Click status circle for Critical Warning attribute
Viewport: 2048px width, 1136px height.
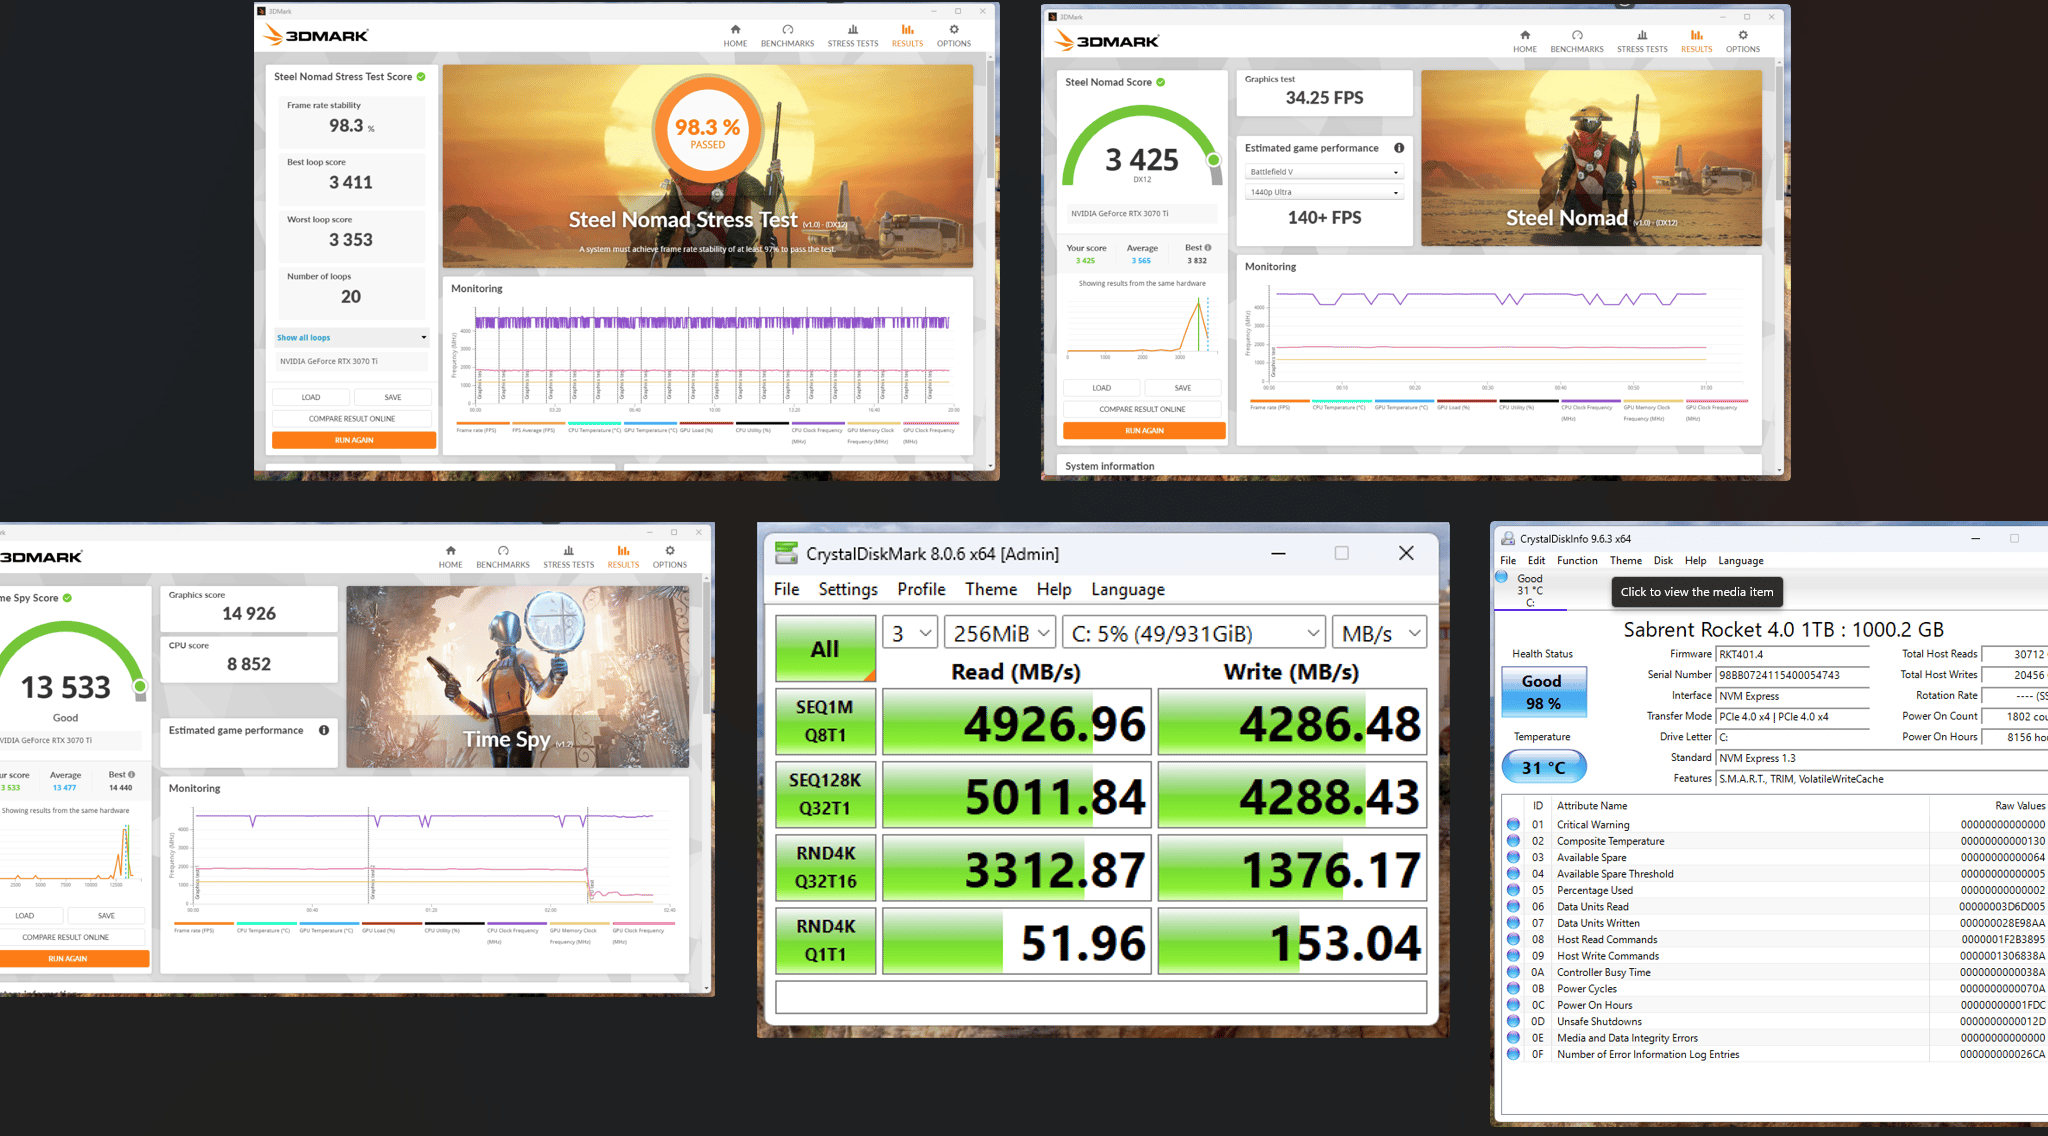[1513, 825]
